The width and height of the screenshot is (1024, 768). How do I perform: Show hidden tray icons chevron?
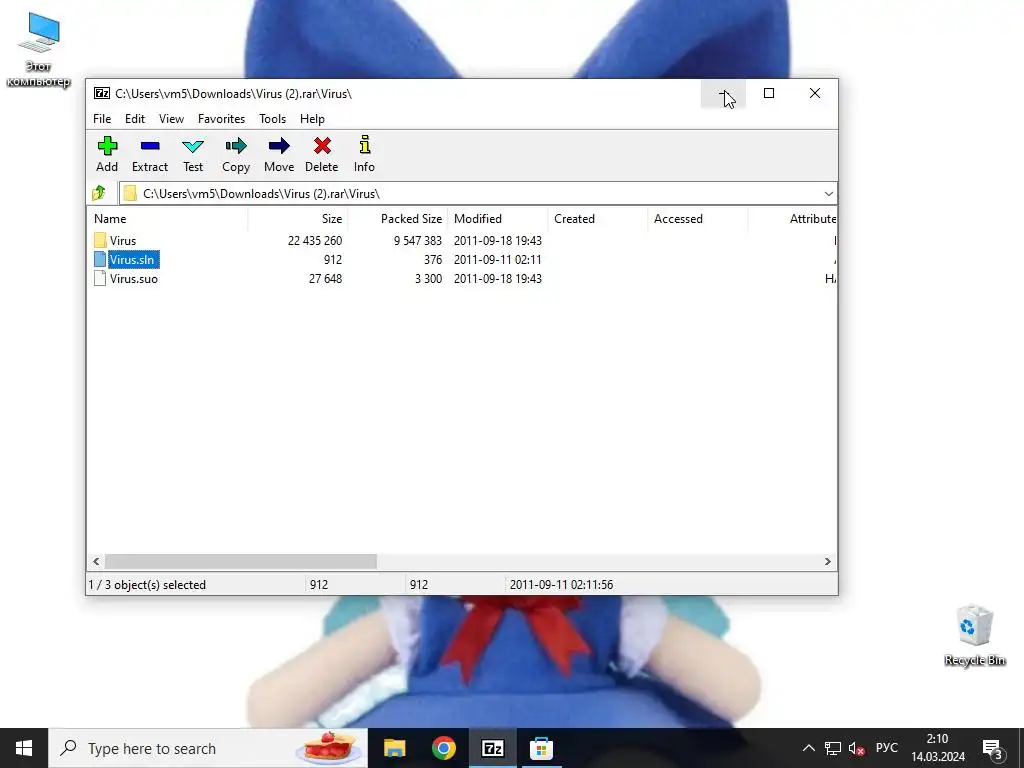click(808, 748)
